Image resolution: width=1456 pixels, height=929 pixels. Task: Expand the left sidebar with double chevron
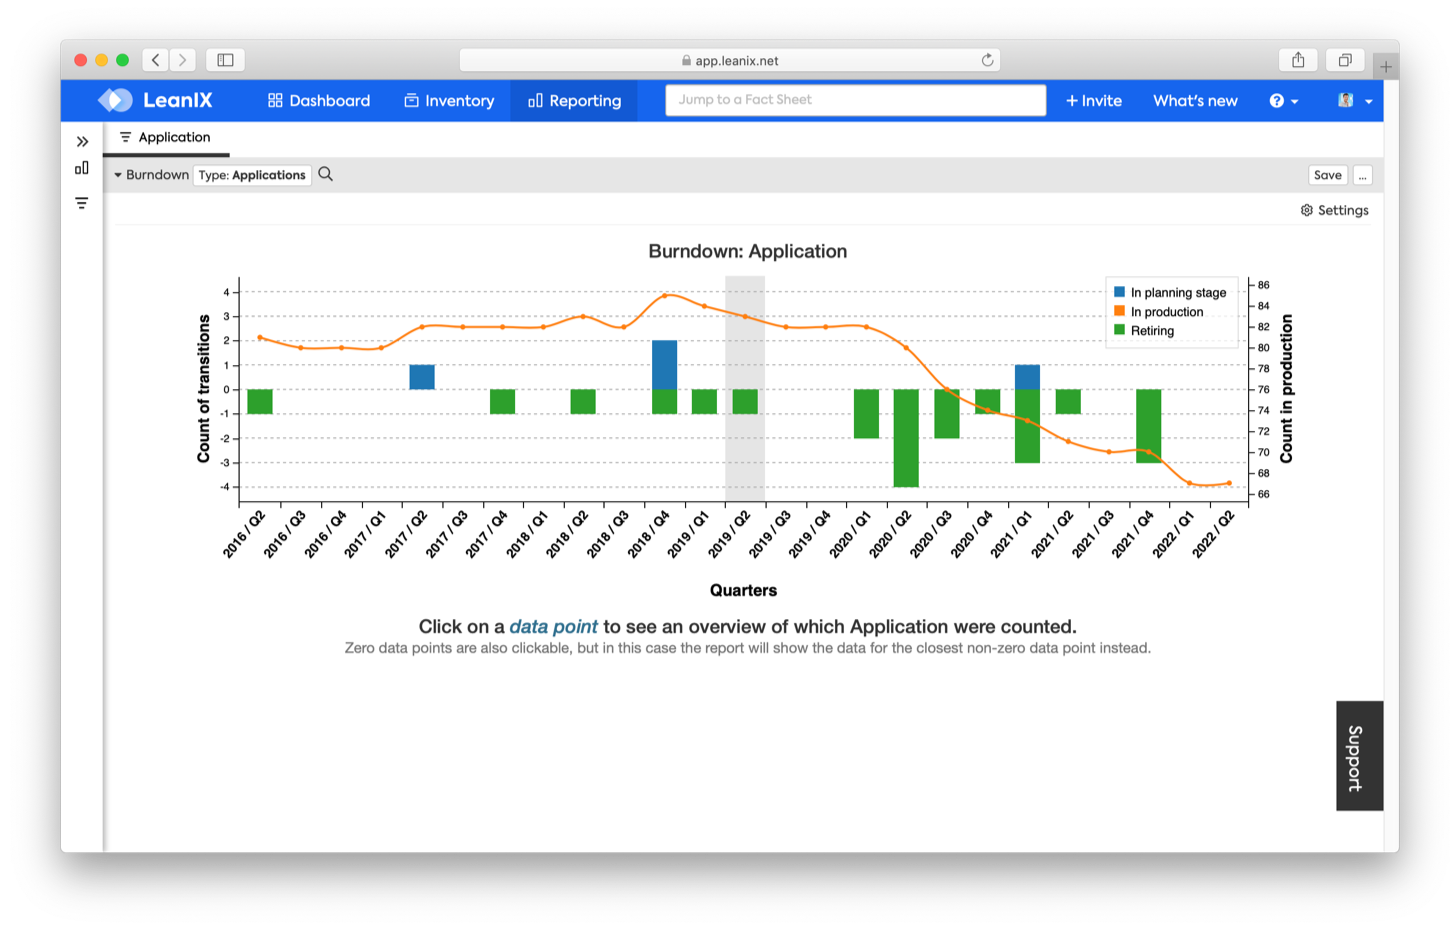click(82, 142)
